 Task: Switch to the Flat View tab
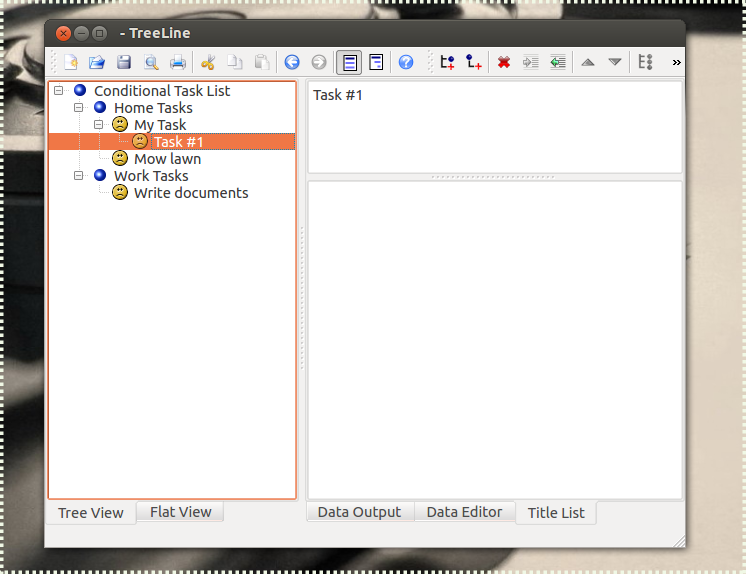coord(180,512)
